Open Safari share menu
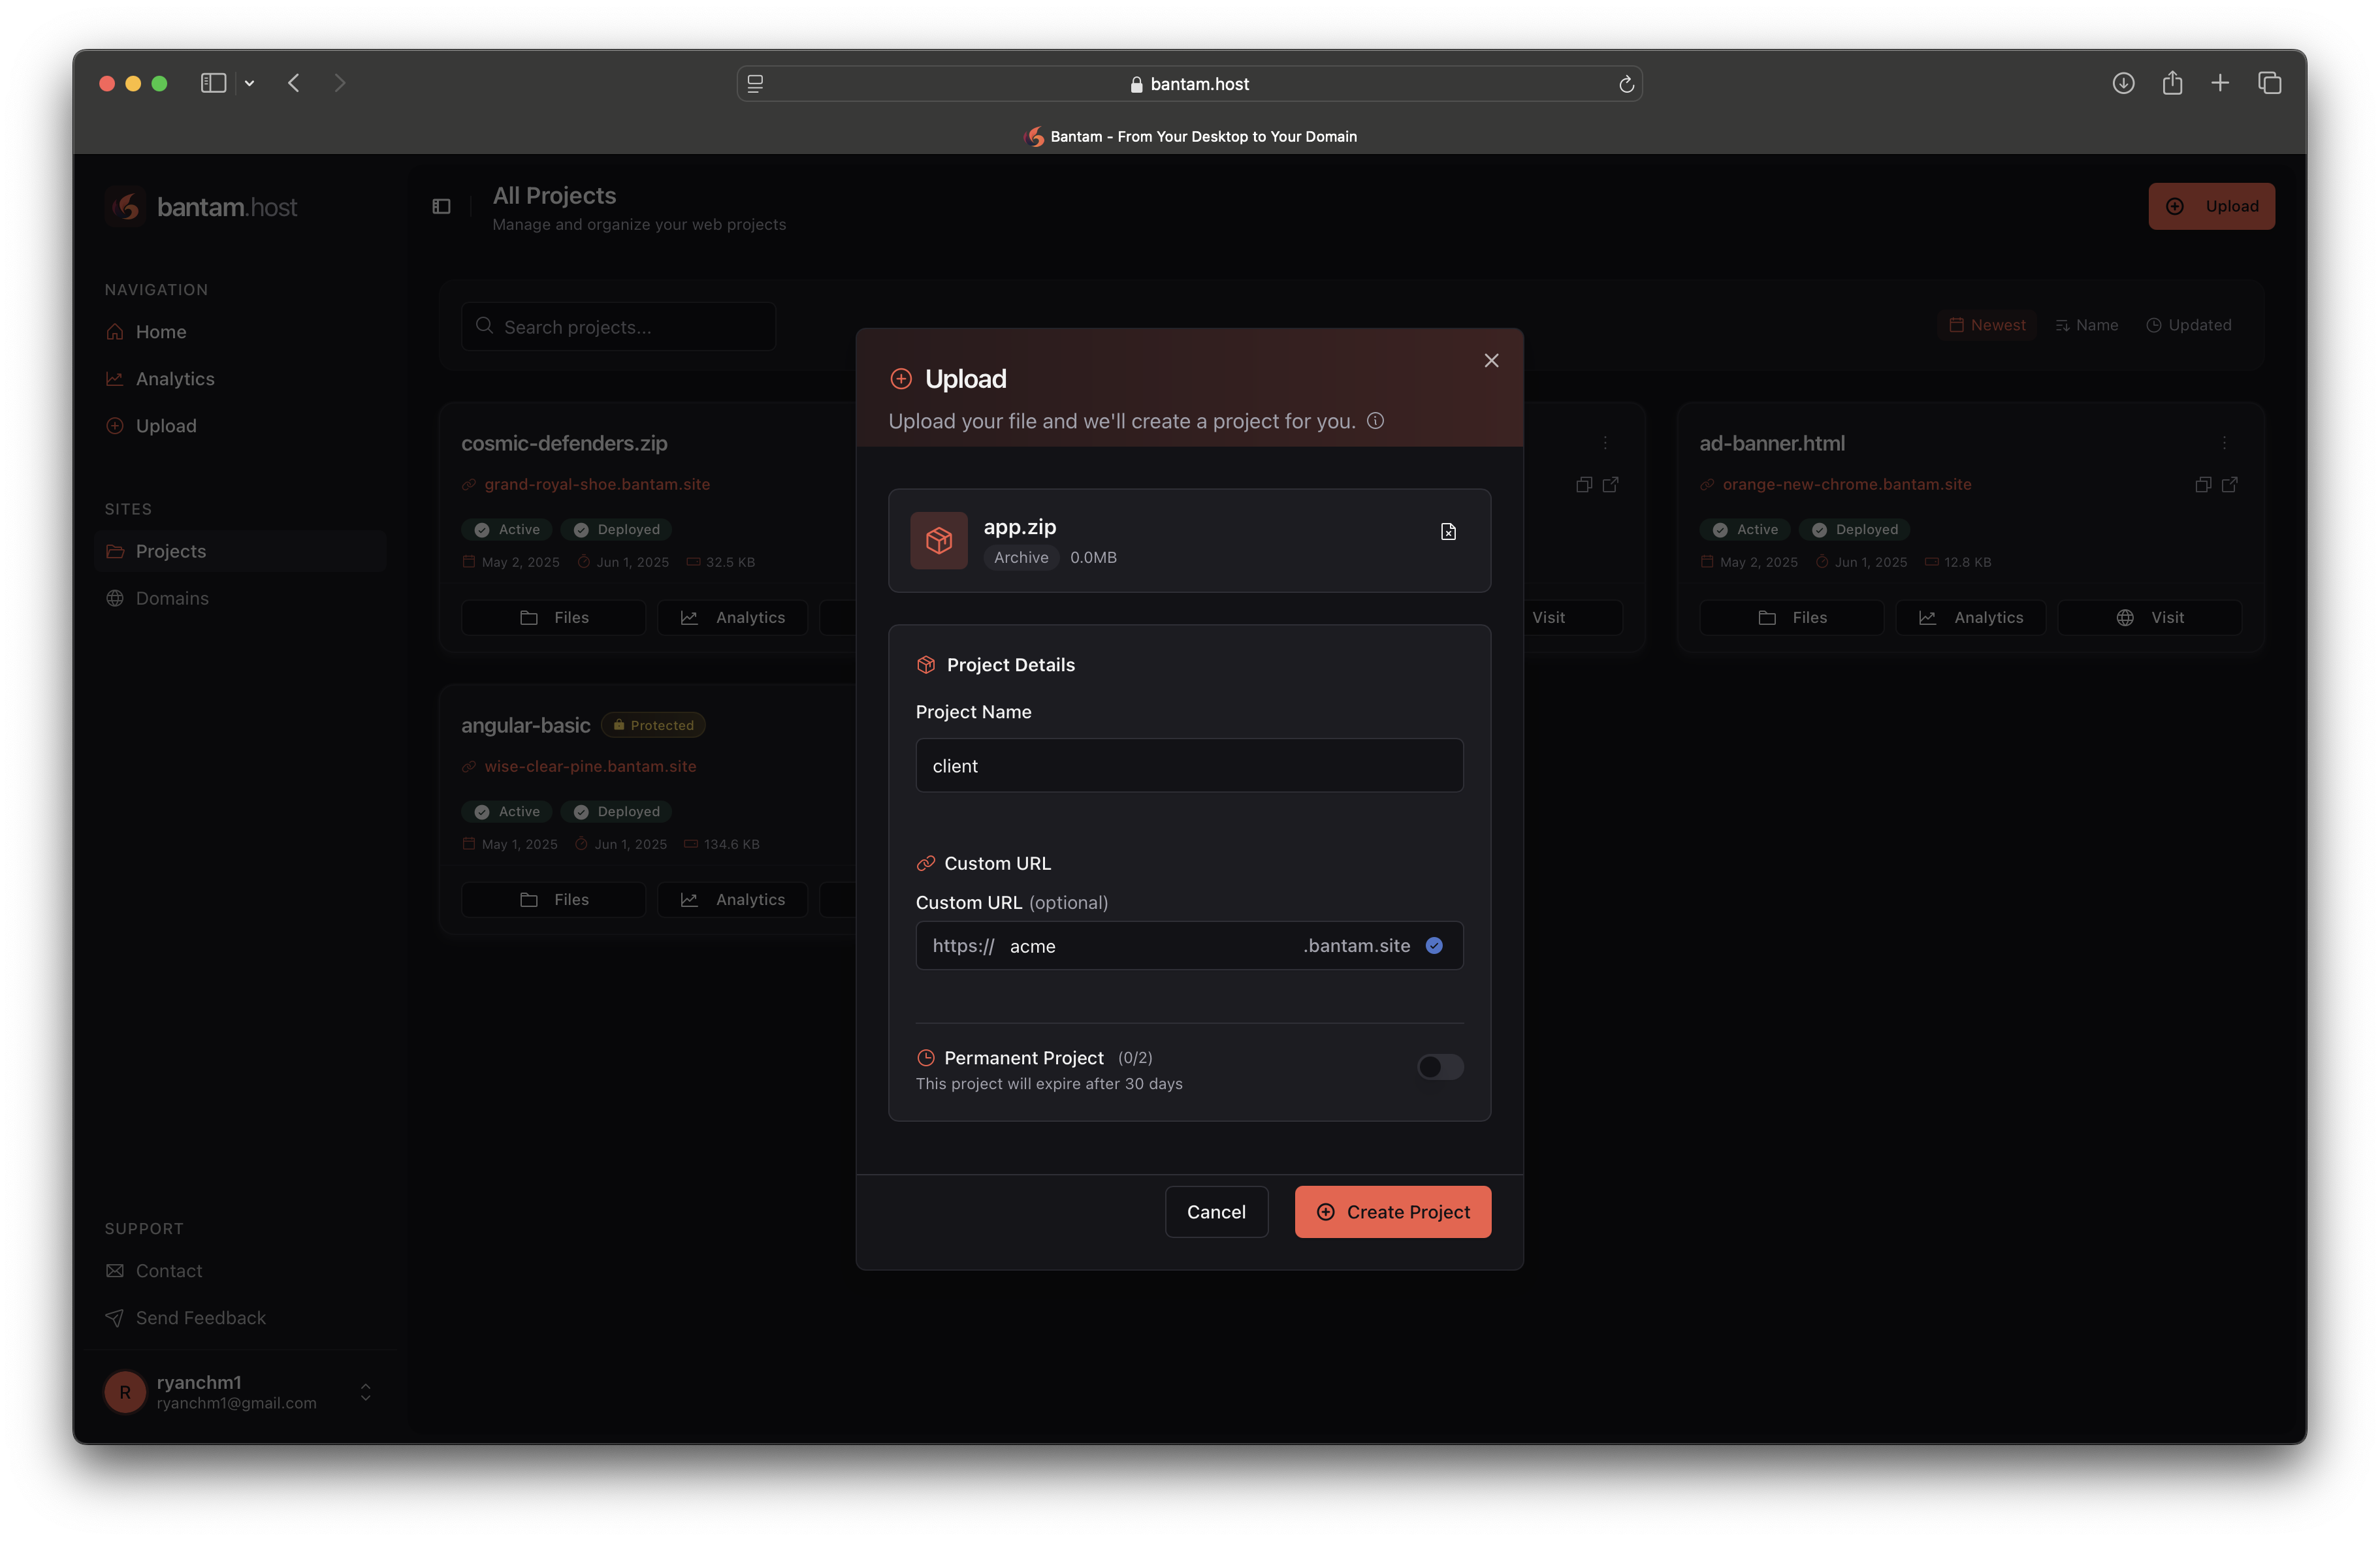This screenshot has height=1541, width=2380. click(2172, 83)
